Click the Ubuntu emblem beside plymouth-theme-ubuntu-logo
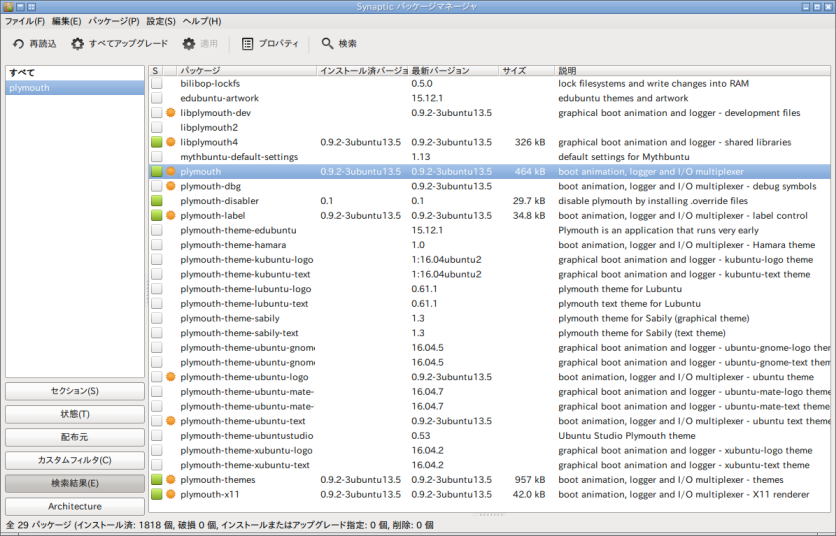The width and height of the screenshot is (836, 536). pyautogui.click(x=171, y=377)
